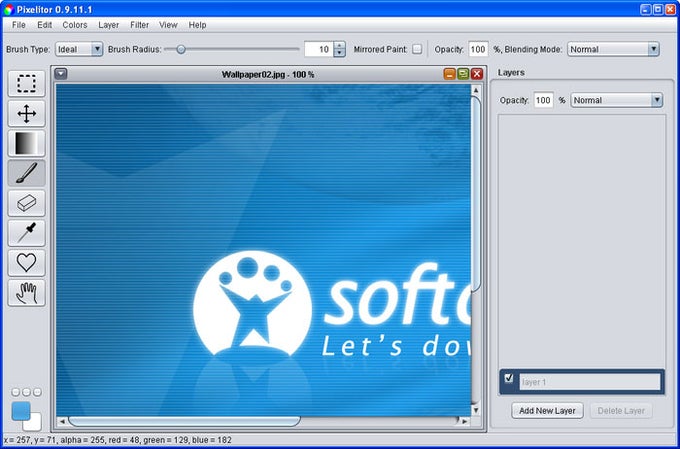Select the Color Picker eyedropper tool

pyautogui.click(x=26, y=233)
